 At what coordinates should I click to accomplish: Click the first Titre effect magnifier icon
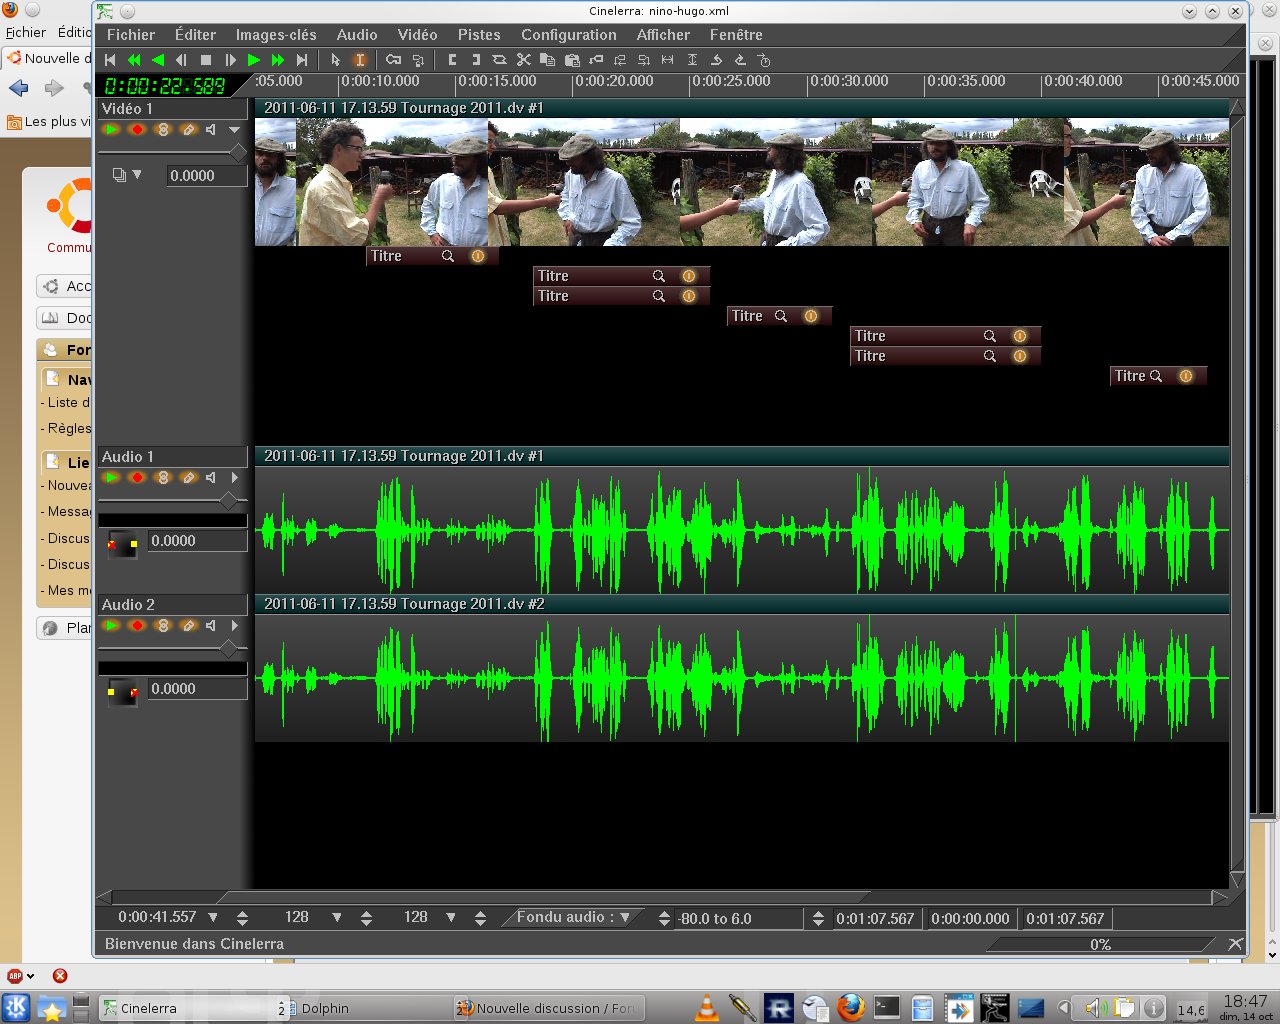(x=448, y=256)
